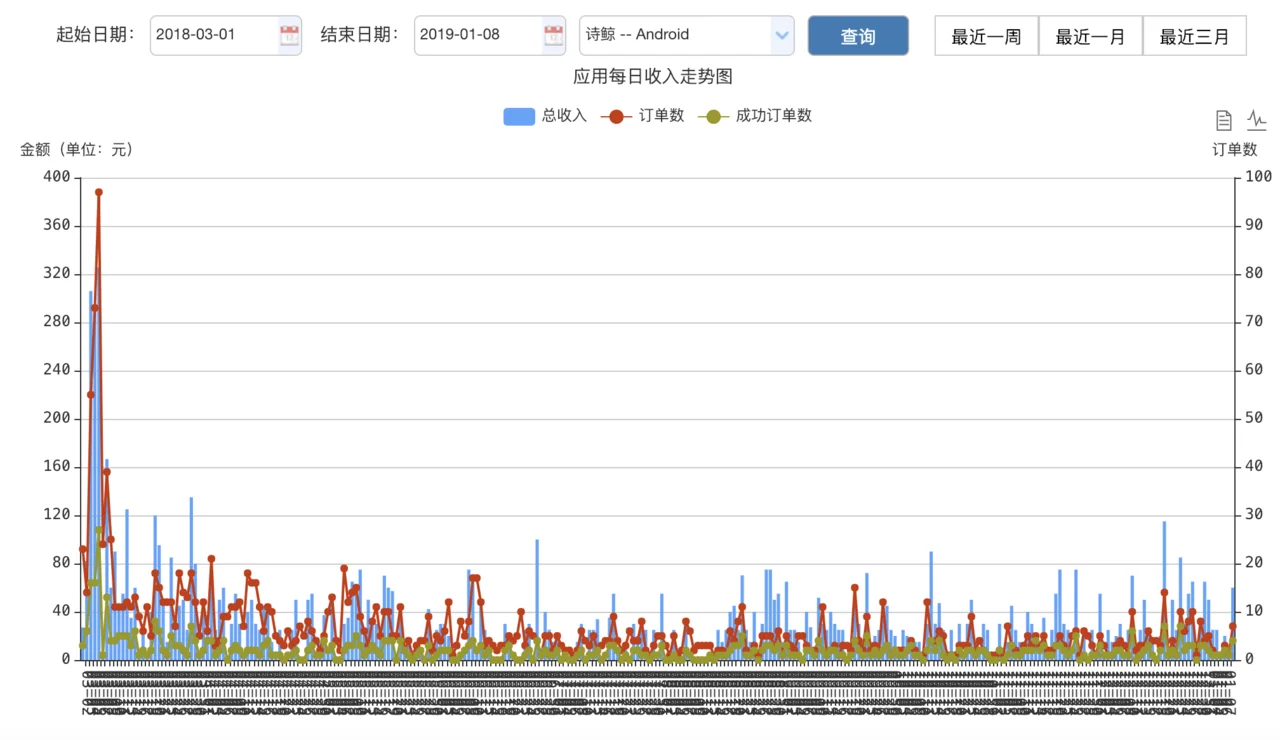Select the 最近一周 range tab
This screenshot has width=1280, height=740.
click(x=986, y=36)
